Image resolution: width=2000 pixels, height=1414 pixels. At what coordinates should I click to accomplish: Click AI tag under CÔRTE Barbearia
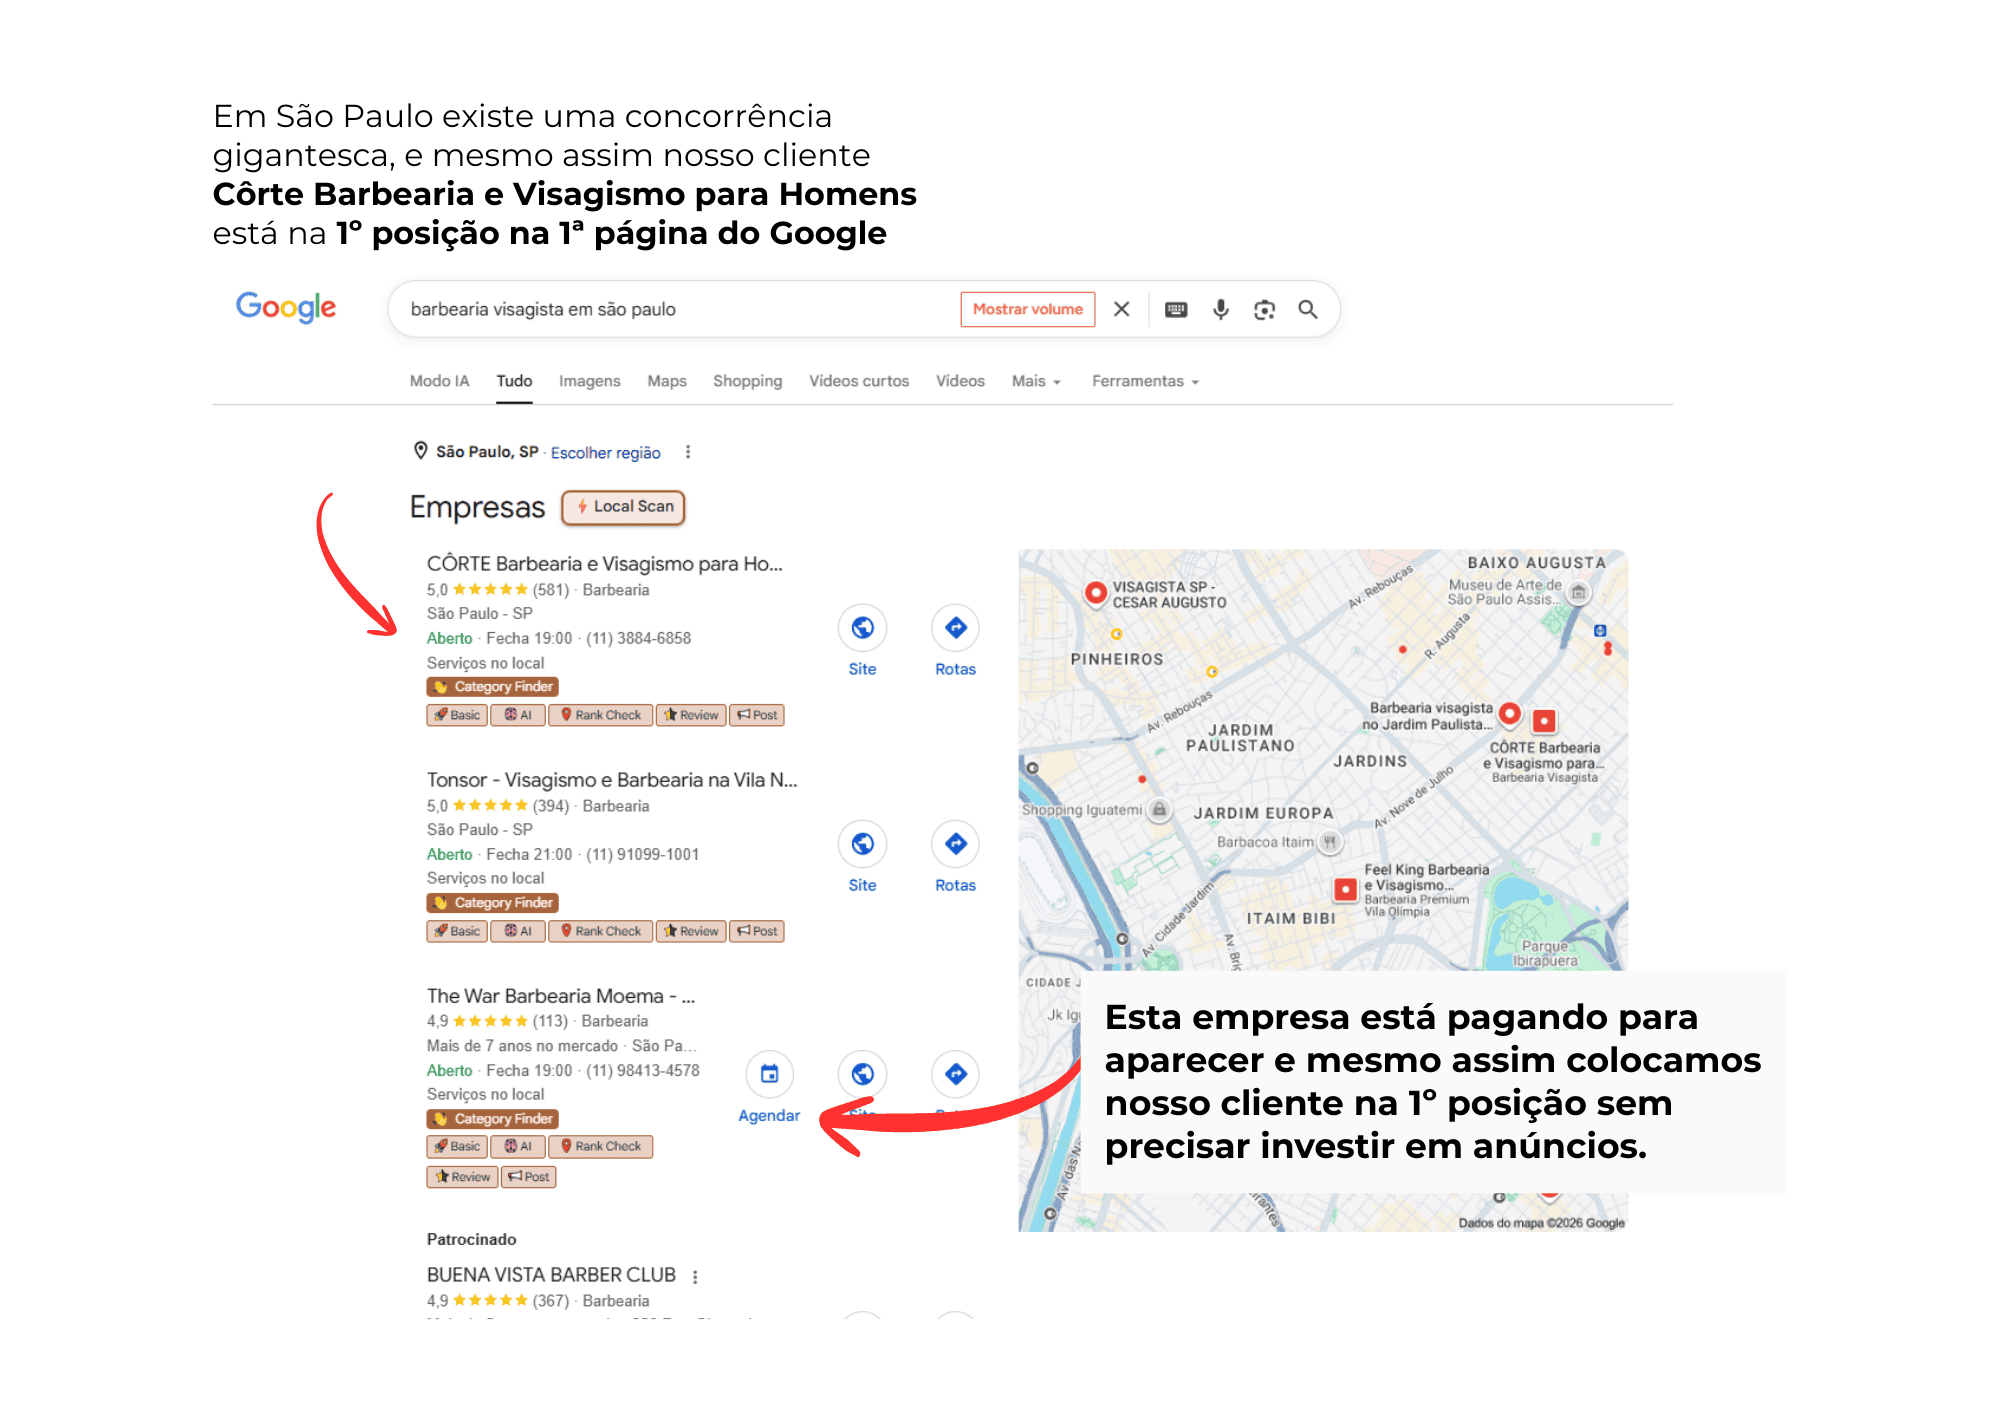click(518, 715)
